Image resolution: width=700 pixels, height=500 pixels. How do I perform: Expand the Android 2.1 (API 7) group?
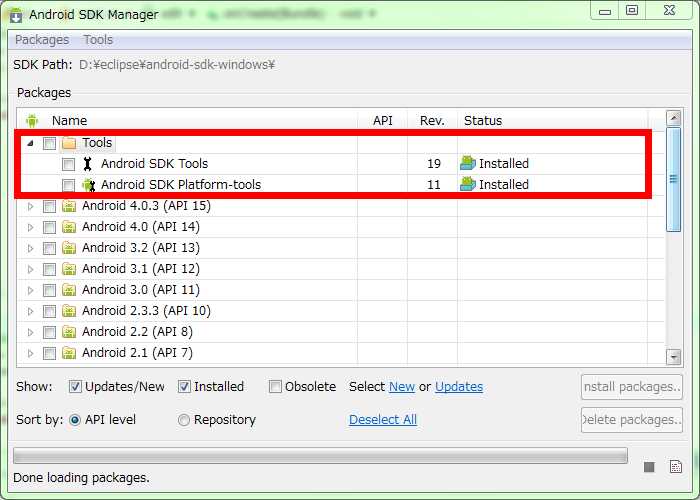pyautogui.click(x=30, y=353)
